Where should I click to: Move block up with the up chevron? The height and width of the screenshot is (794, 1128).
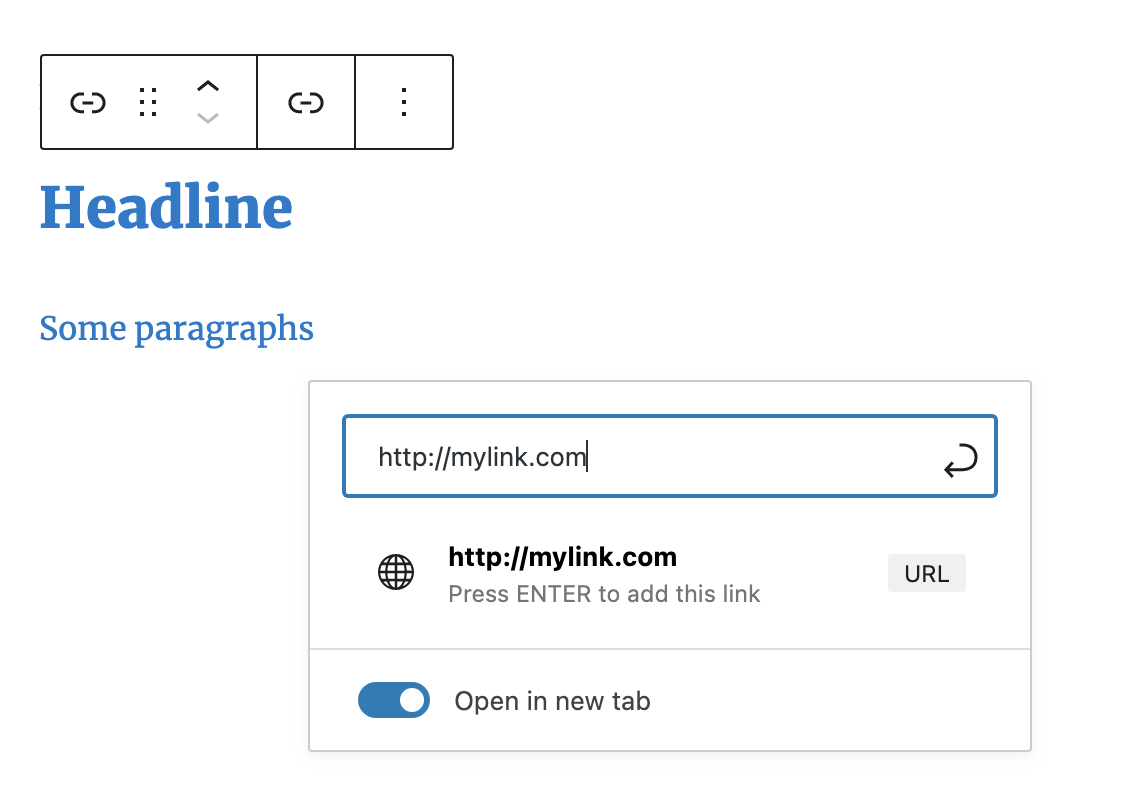[x=208, y=86]
